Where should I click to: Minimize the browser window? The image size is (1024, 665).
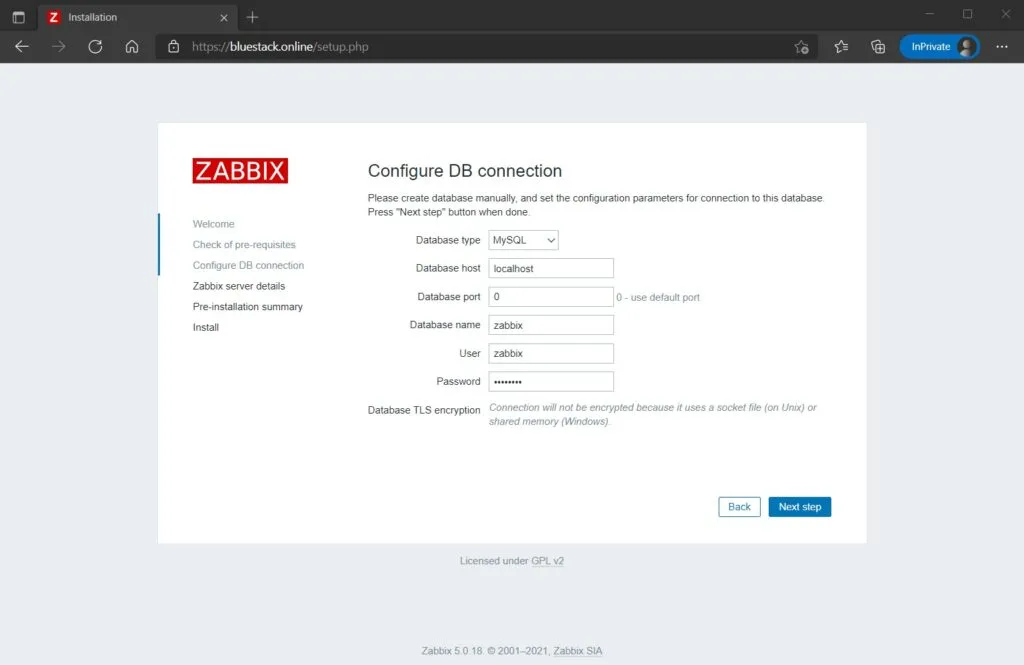click(929, 14)
